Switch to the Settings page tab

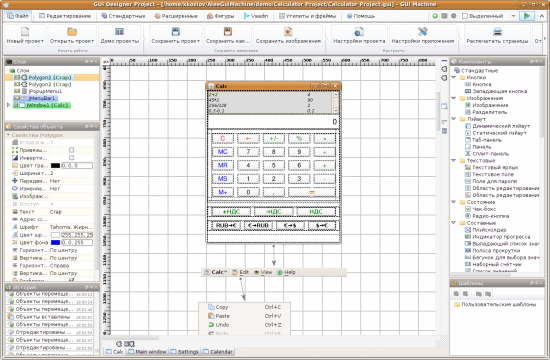pos(185,352)
